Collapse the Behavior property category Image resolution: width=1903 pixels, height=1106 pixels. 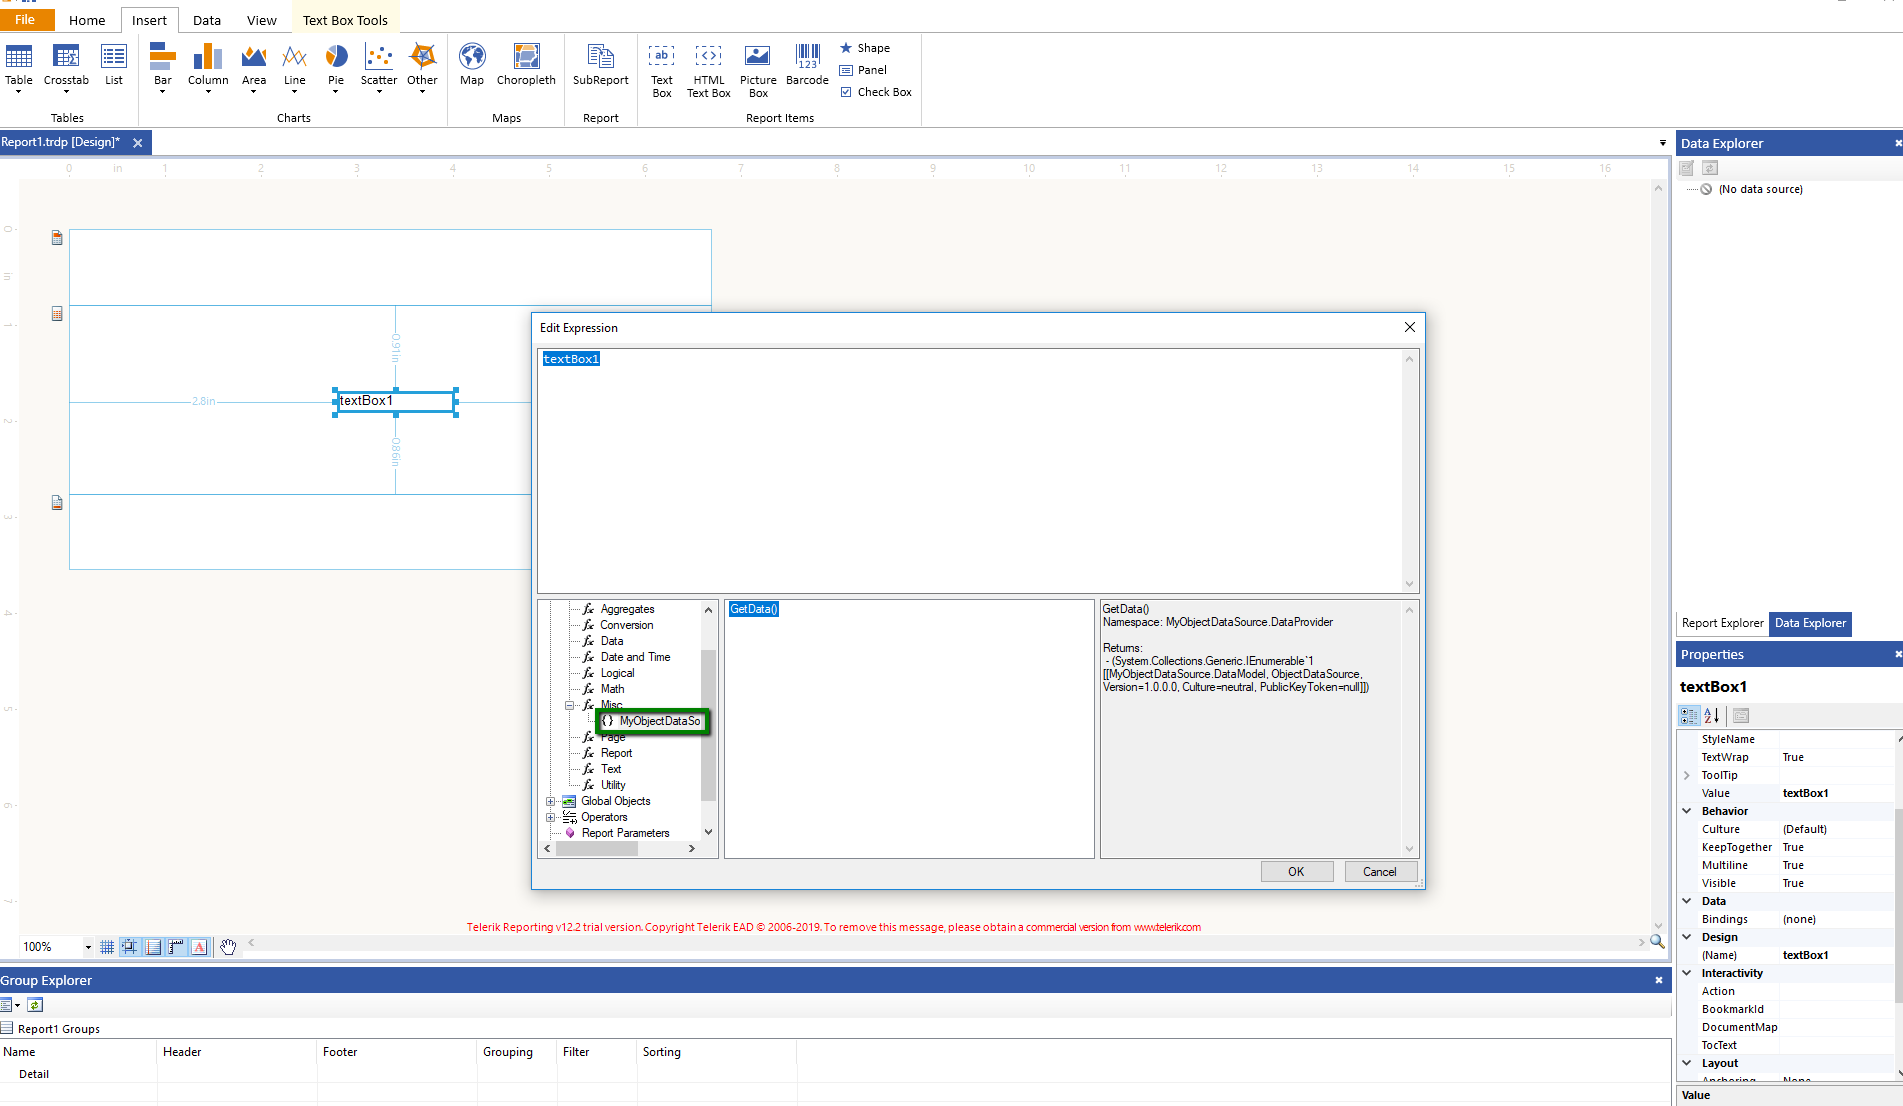pos(1687,811)
